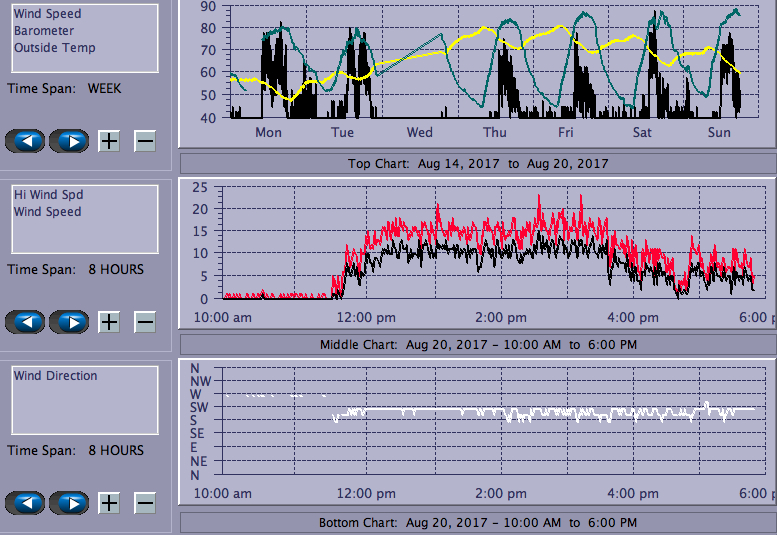Click the plus button beside the middle chart
This screenshot has width=777, height=535.
tap(109, 322)
